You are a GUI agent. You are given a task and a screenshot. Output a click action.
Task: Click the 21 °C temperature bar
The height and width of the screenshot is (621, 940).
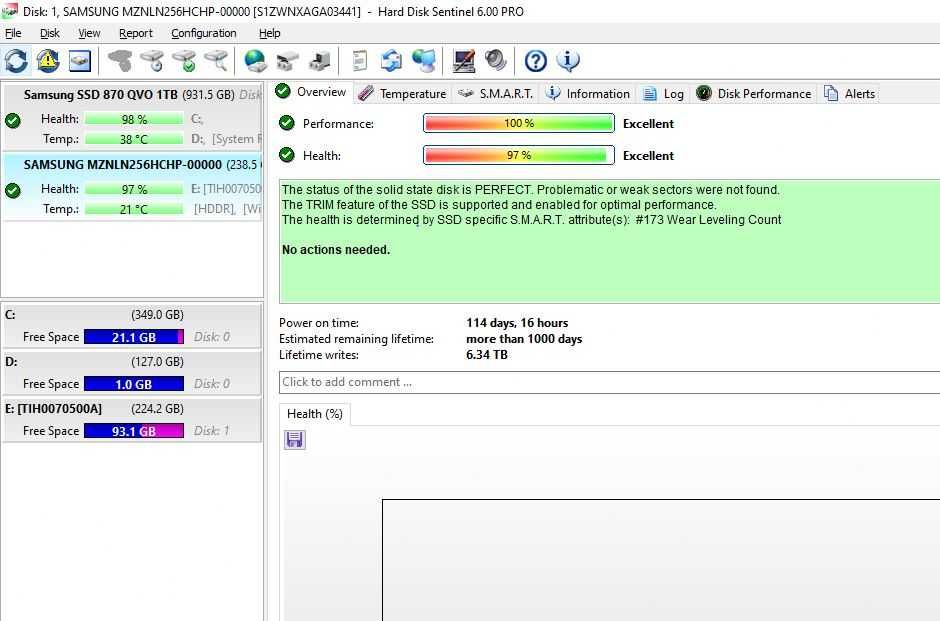(134, 209)
